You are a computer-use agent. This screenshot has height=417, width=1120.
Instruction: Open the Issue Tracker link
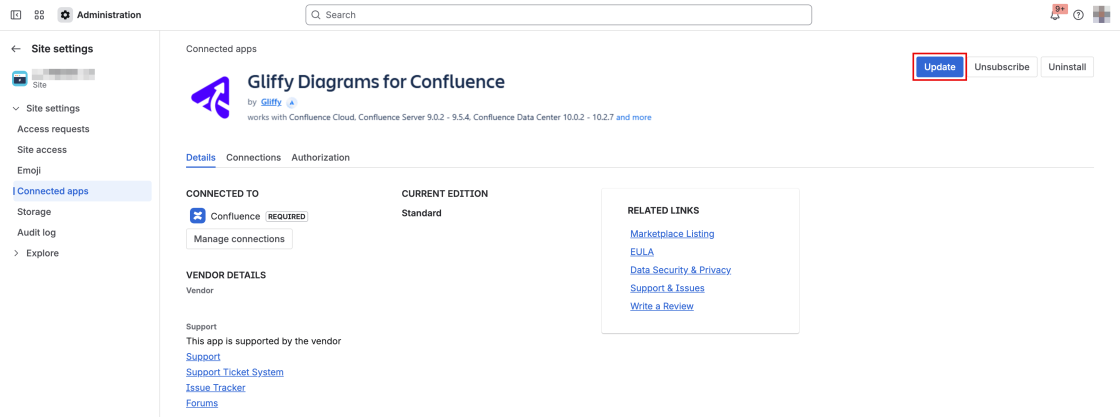(216, 388)
